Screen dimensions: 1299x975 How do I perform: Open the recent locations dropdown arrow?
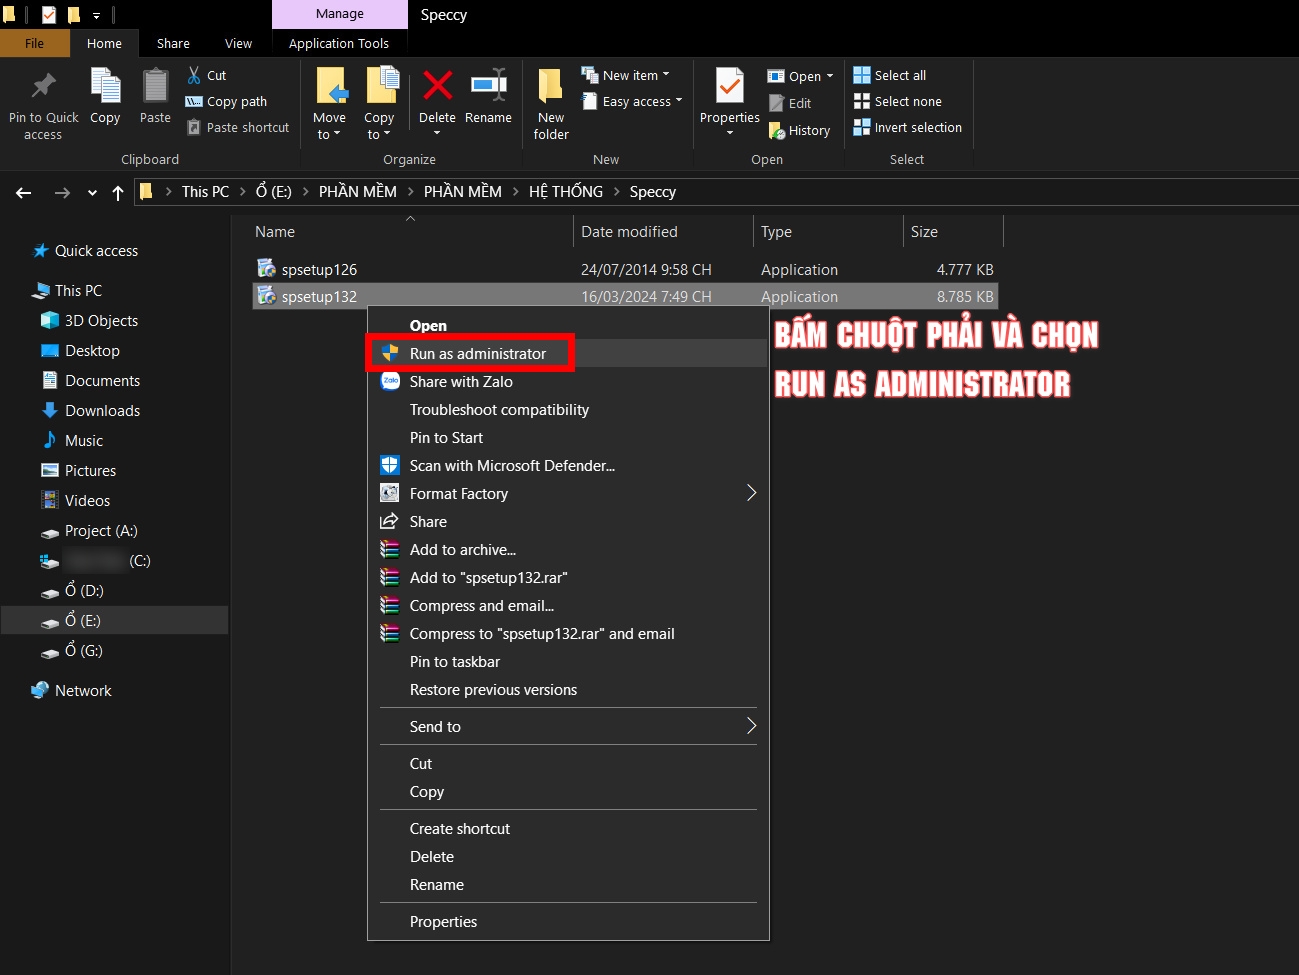coord(92,193)
